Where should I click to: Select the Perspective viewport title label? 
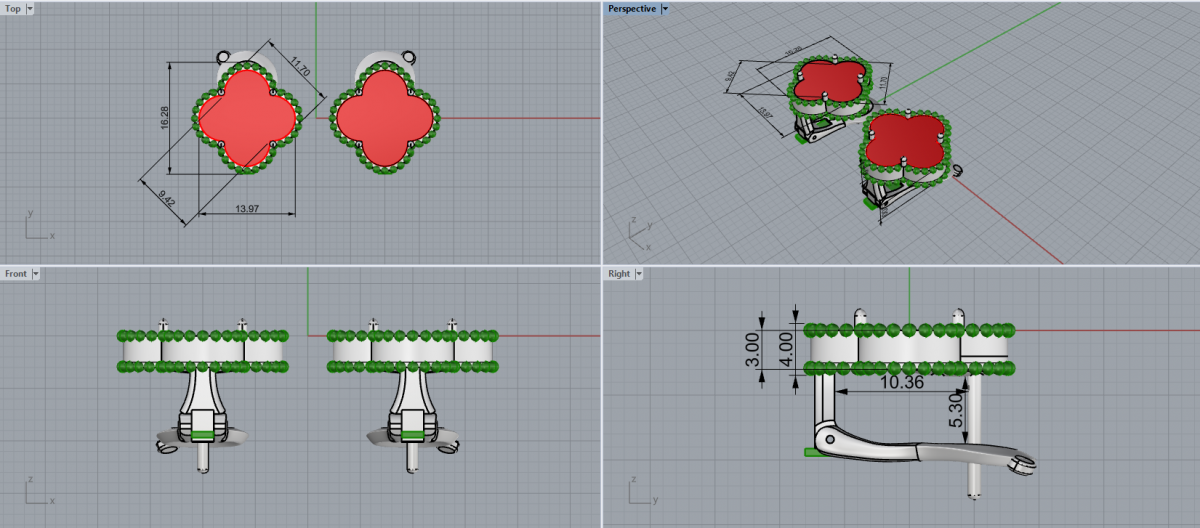632,8
